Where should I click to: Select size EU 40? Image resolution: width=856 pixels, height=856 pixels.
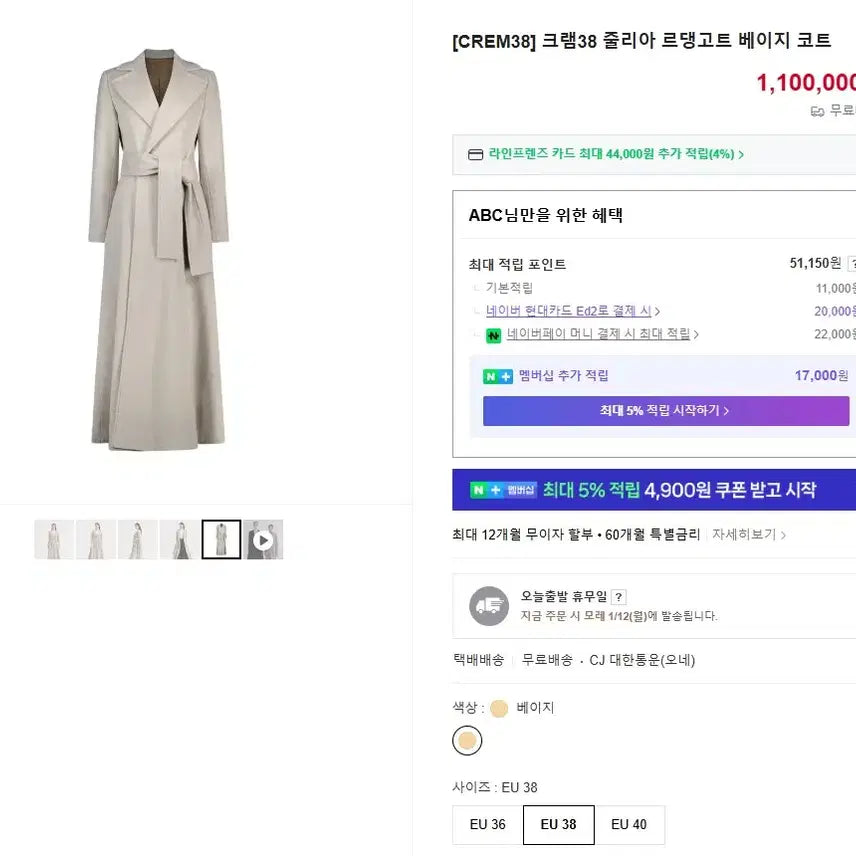point(630,824)
